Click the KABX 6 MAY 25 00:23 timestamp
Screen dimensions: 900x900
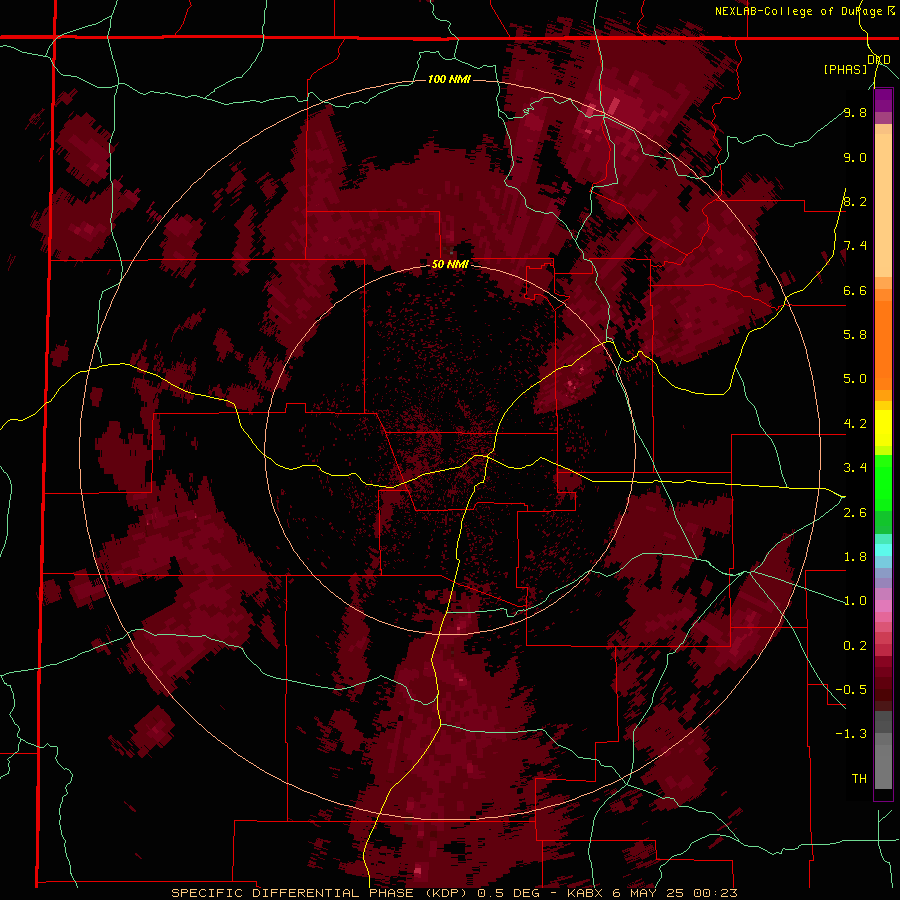coord(652,893)
